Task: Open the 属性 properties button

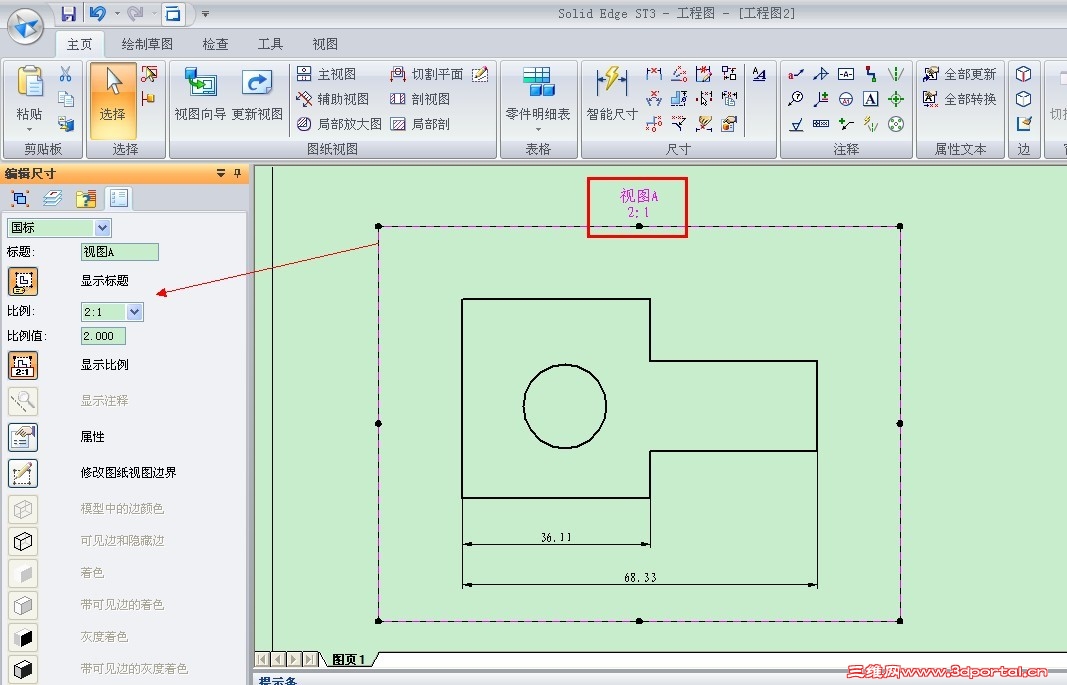Action: [x=23, y=437]
